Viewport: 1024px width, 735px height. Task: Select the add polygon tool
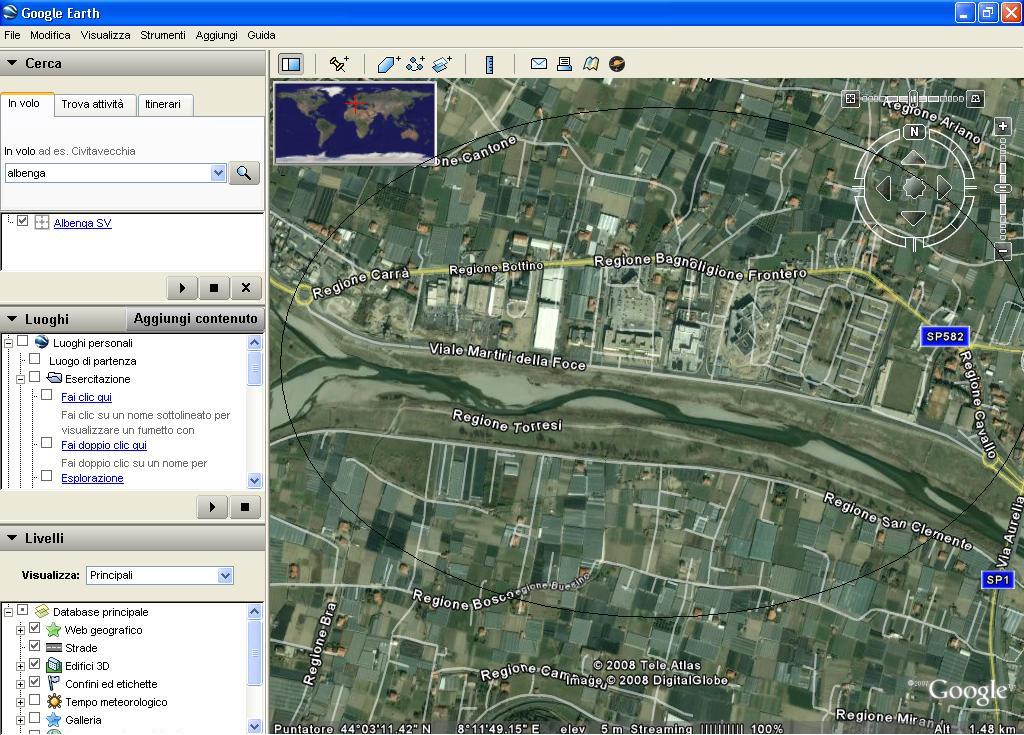tap(389, 64)
